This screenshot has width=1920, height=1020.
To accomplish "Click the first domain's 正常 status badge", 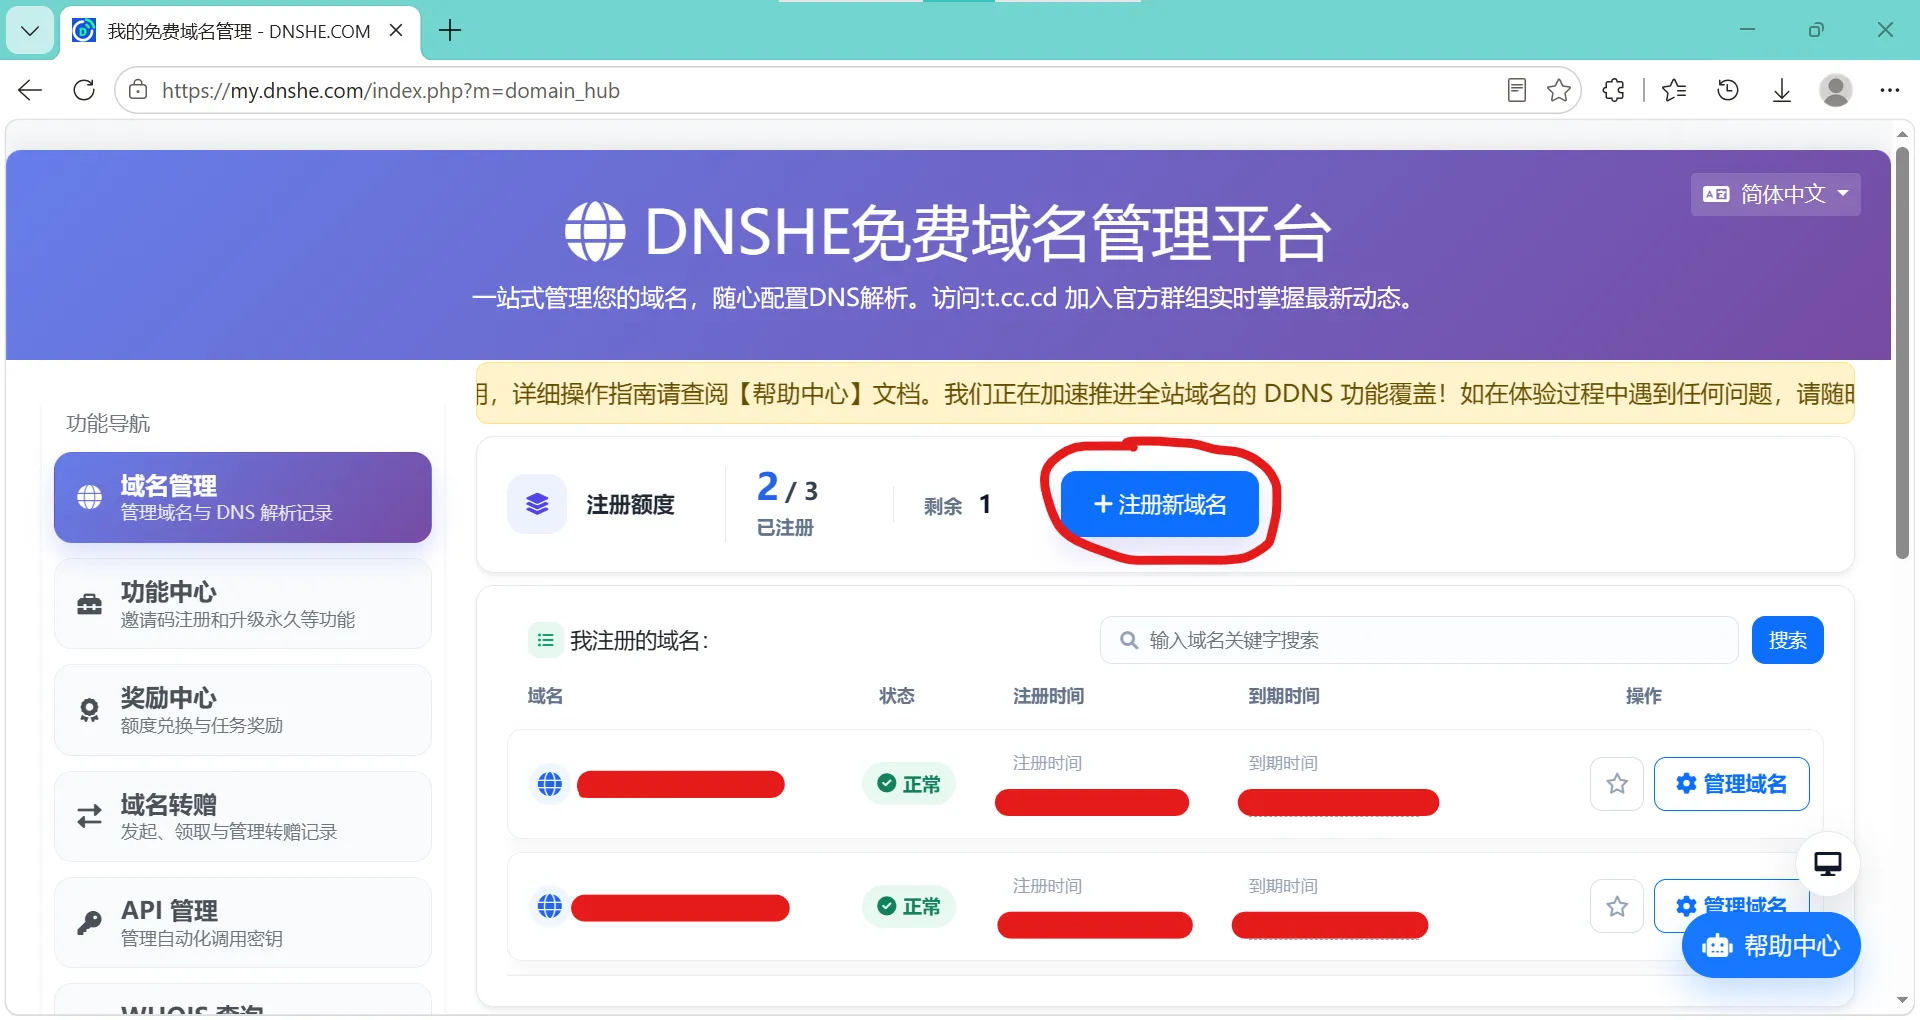I will click(x=908, y=784).
